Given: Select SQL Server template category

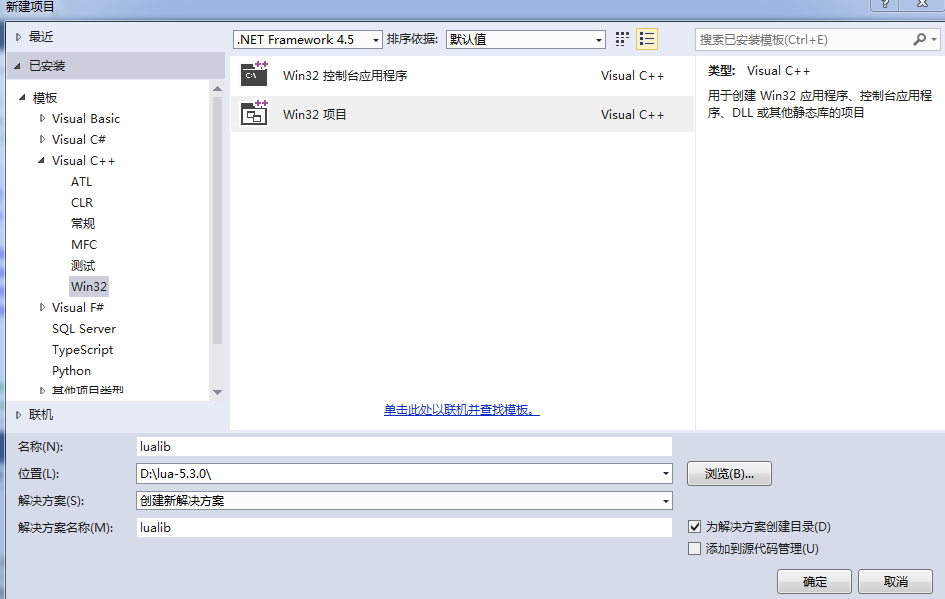Looking at the screenshot, I should coord(84,328).
